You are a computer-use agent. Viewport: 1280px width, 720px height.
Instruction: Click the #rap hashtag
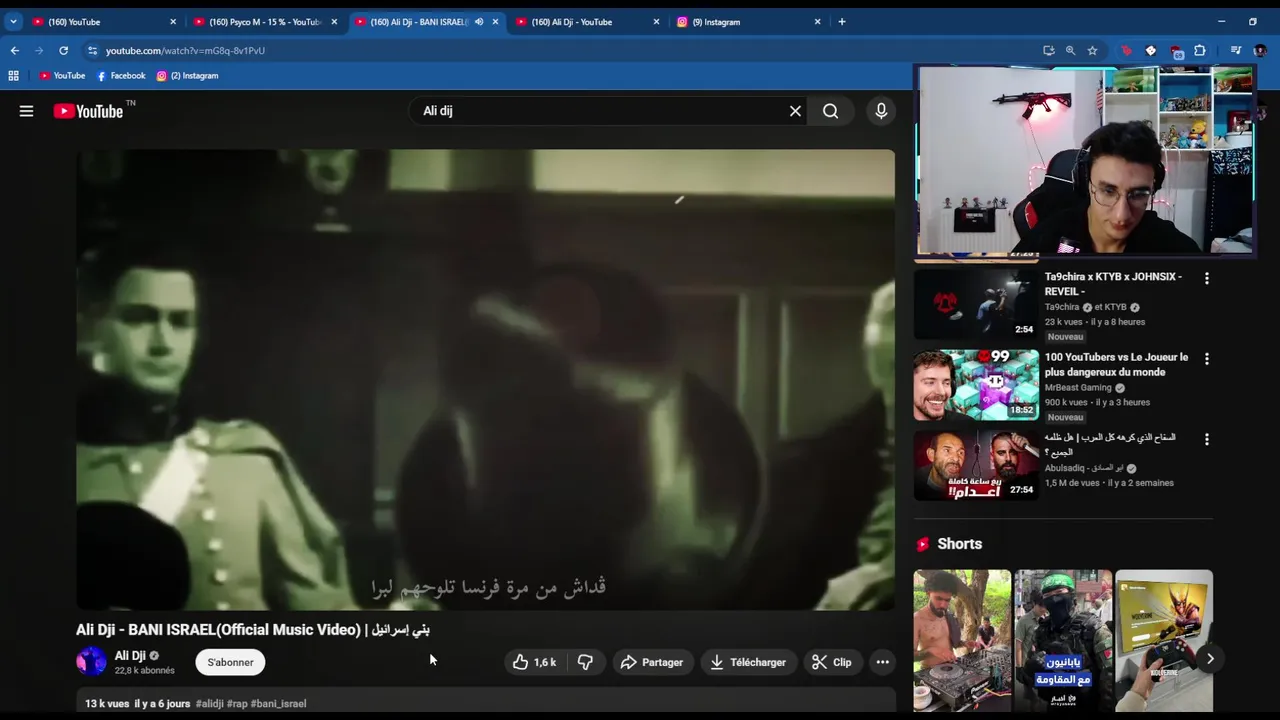click(237, 704)
